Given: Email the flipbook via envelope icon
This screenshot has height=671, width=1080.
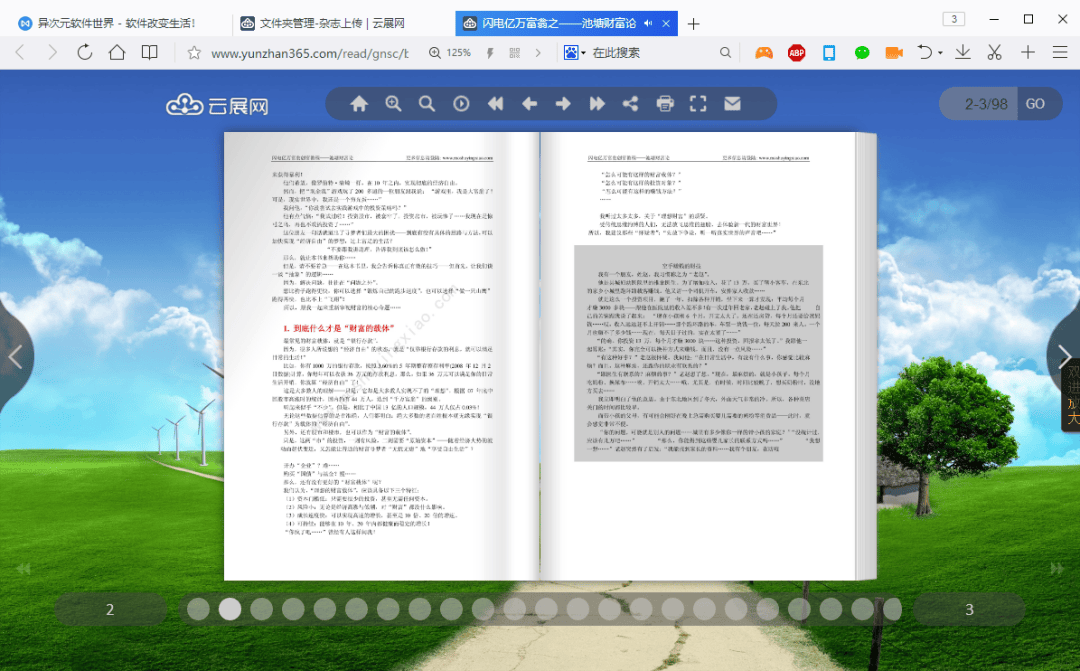Looking at the screenshot, I should [x=732, y=103].
